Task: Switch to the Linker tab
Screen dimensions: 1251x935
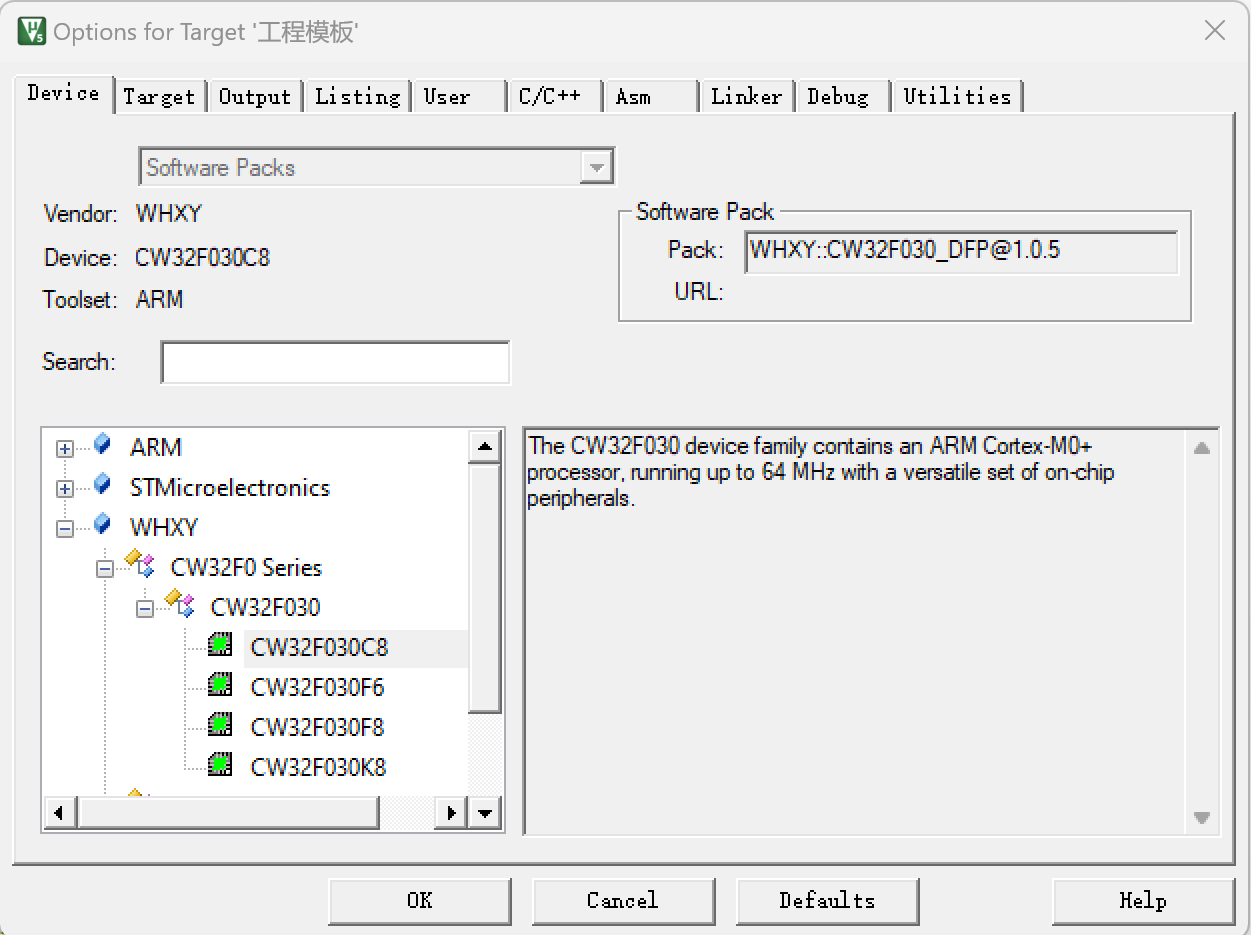Action: (x=746, y=97)
